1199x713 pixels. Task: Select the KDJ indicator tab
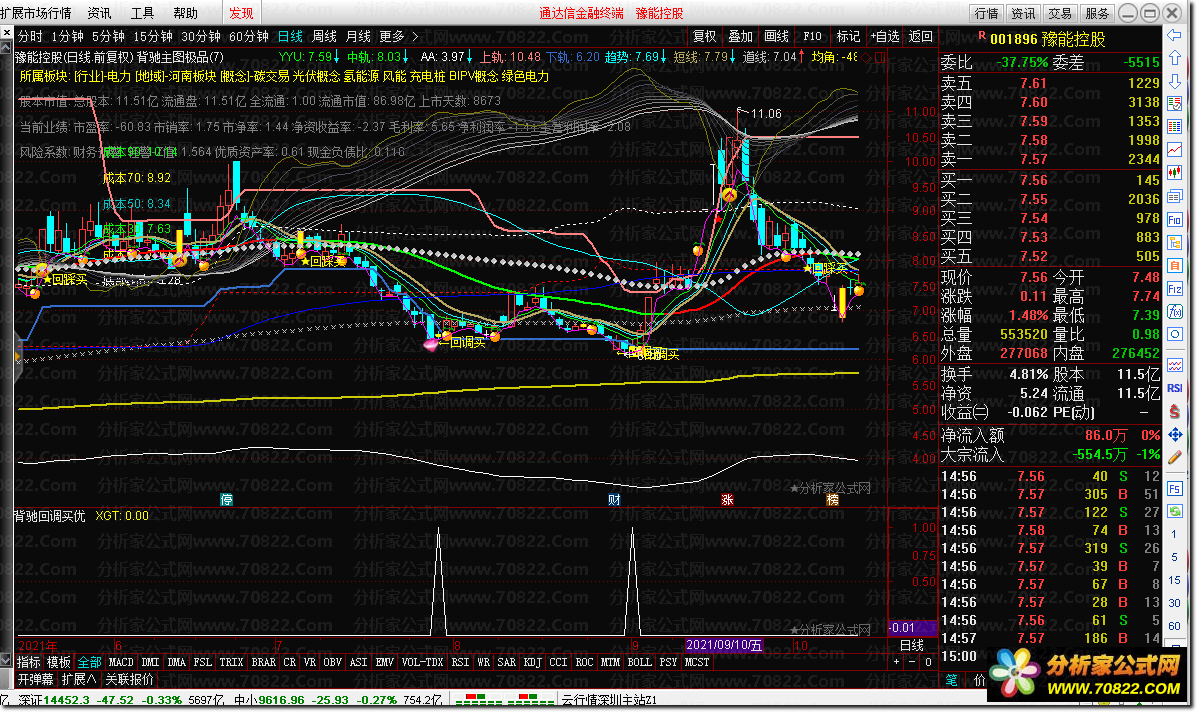point(532,662)
